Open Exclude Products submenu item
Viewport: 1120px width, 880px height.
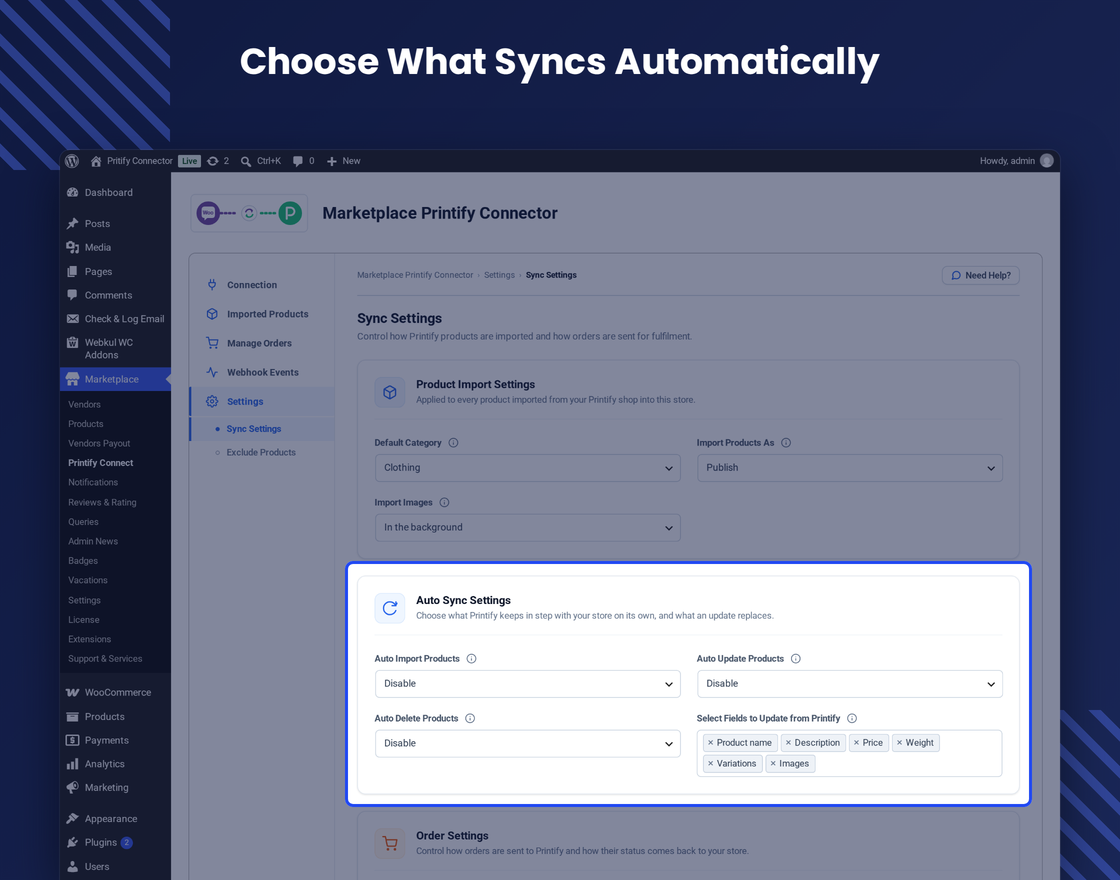(x=261, y=452)
